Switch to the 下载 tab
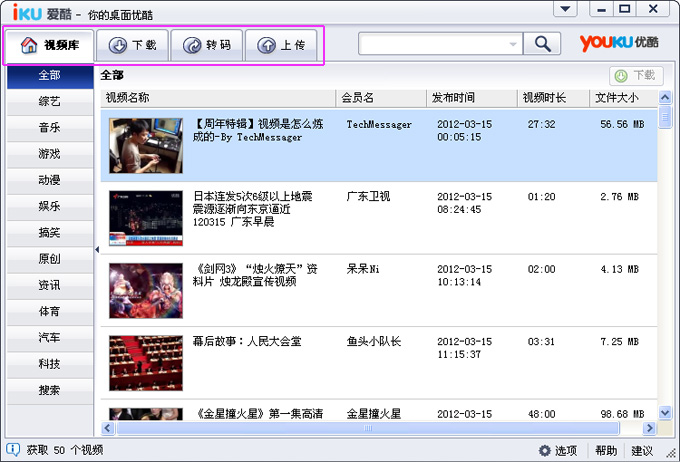The height and width of the screenshot is (462, 680). tap(133, 45)
